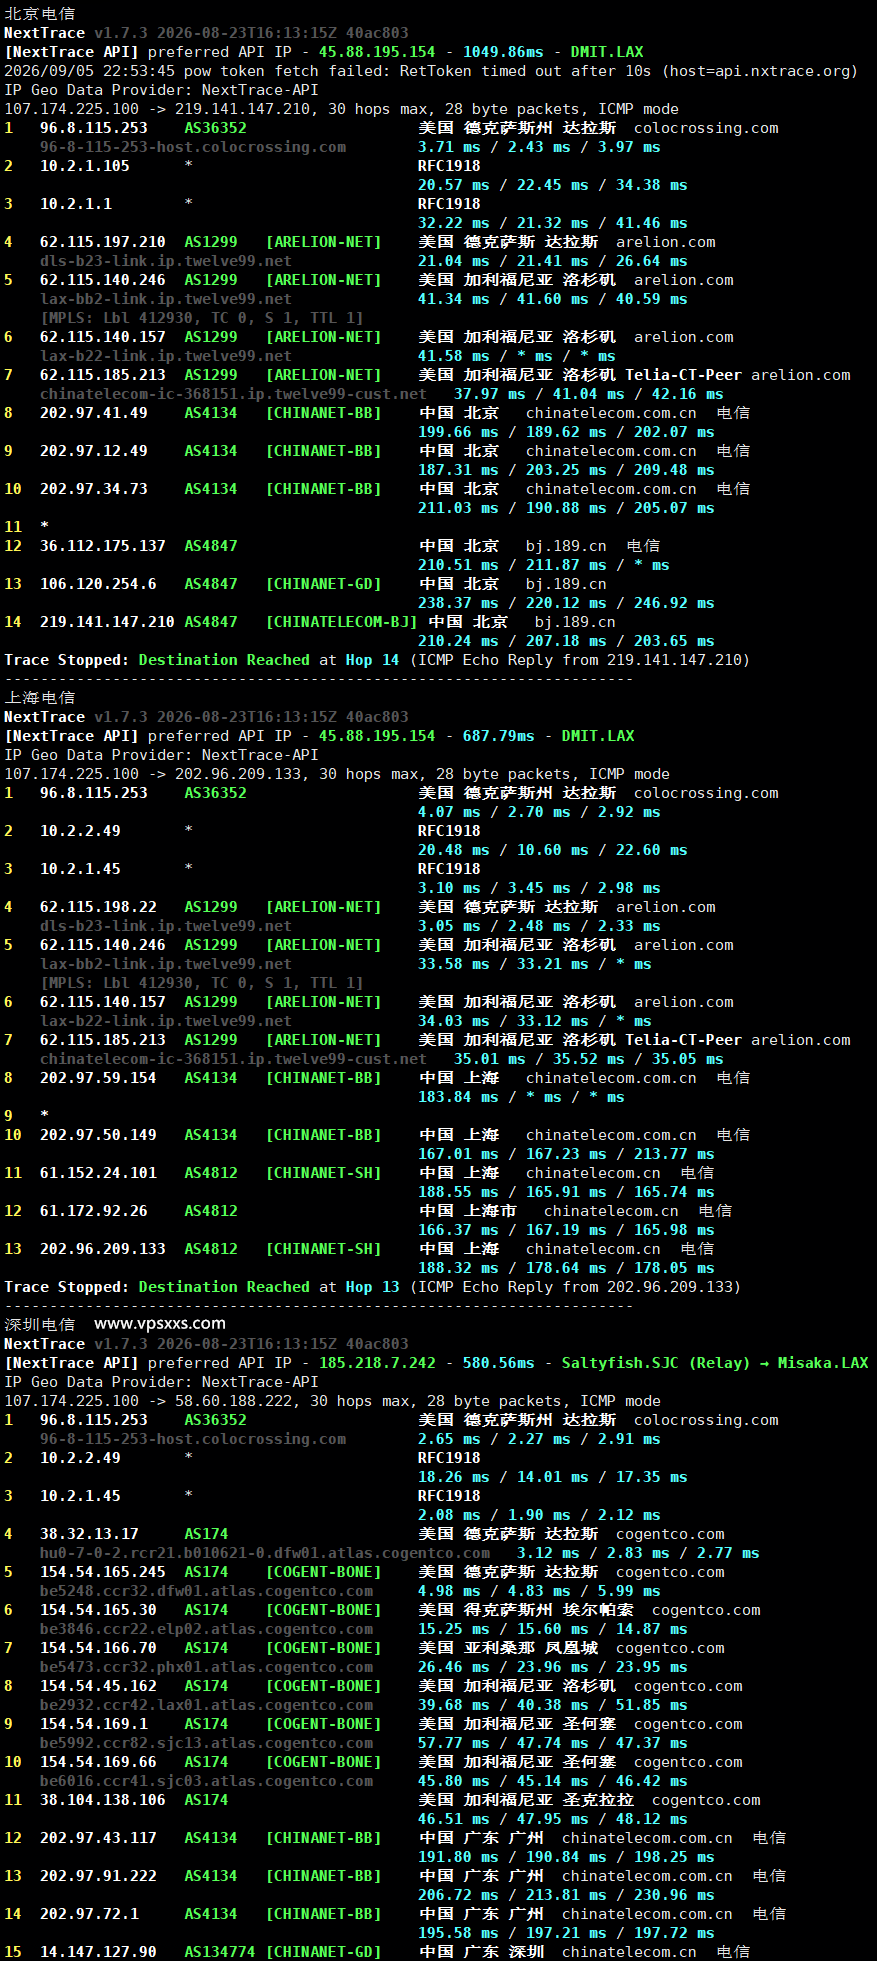The image size is (877, 1961).
Task: Click the trace destination IP '58.60.188.222'
Action: [233, 1401]
